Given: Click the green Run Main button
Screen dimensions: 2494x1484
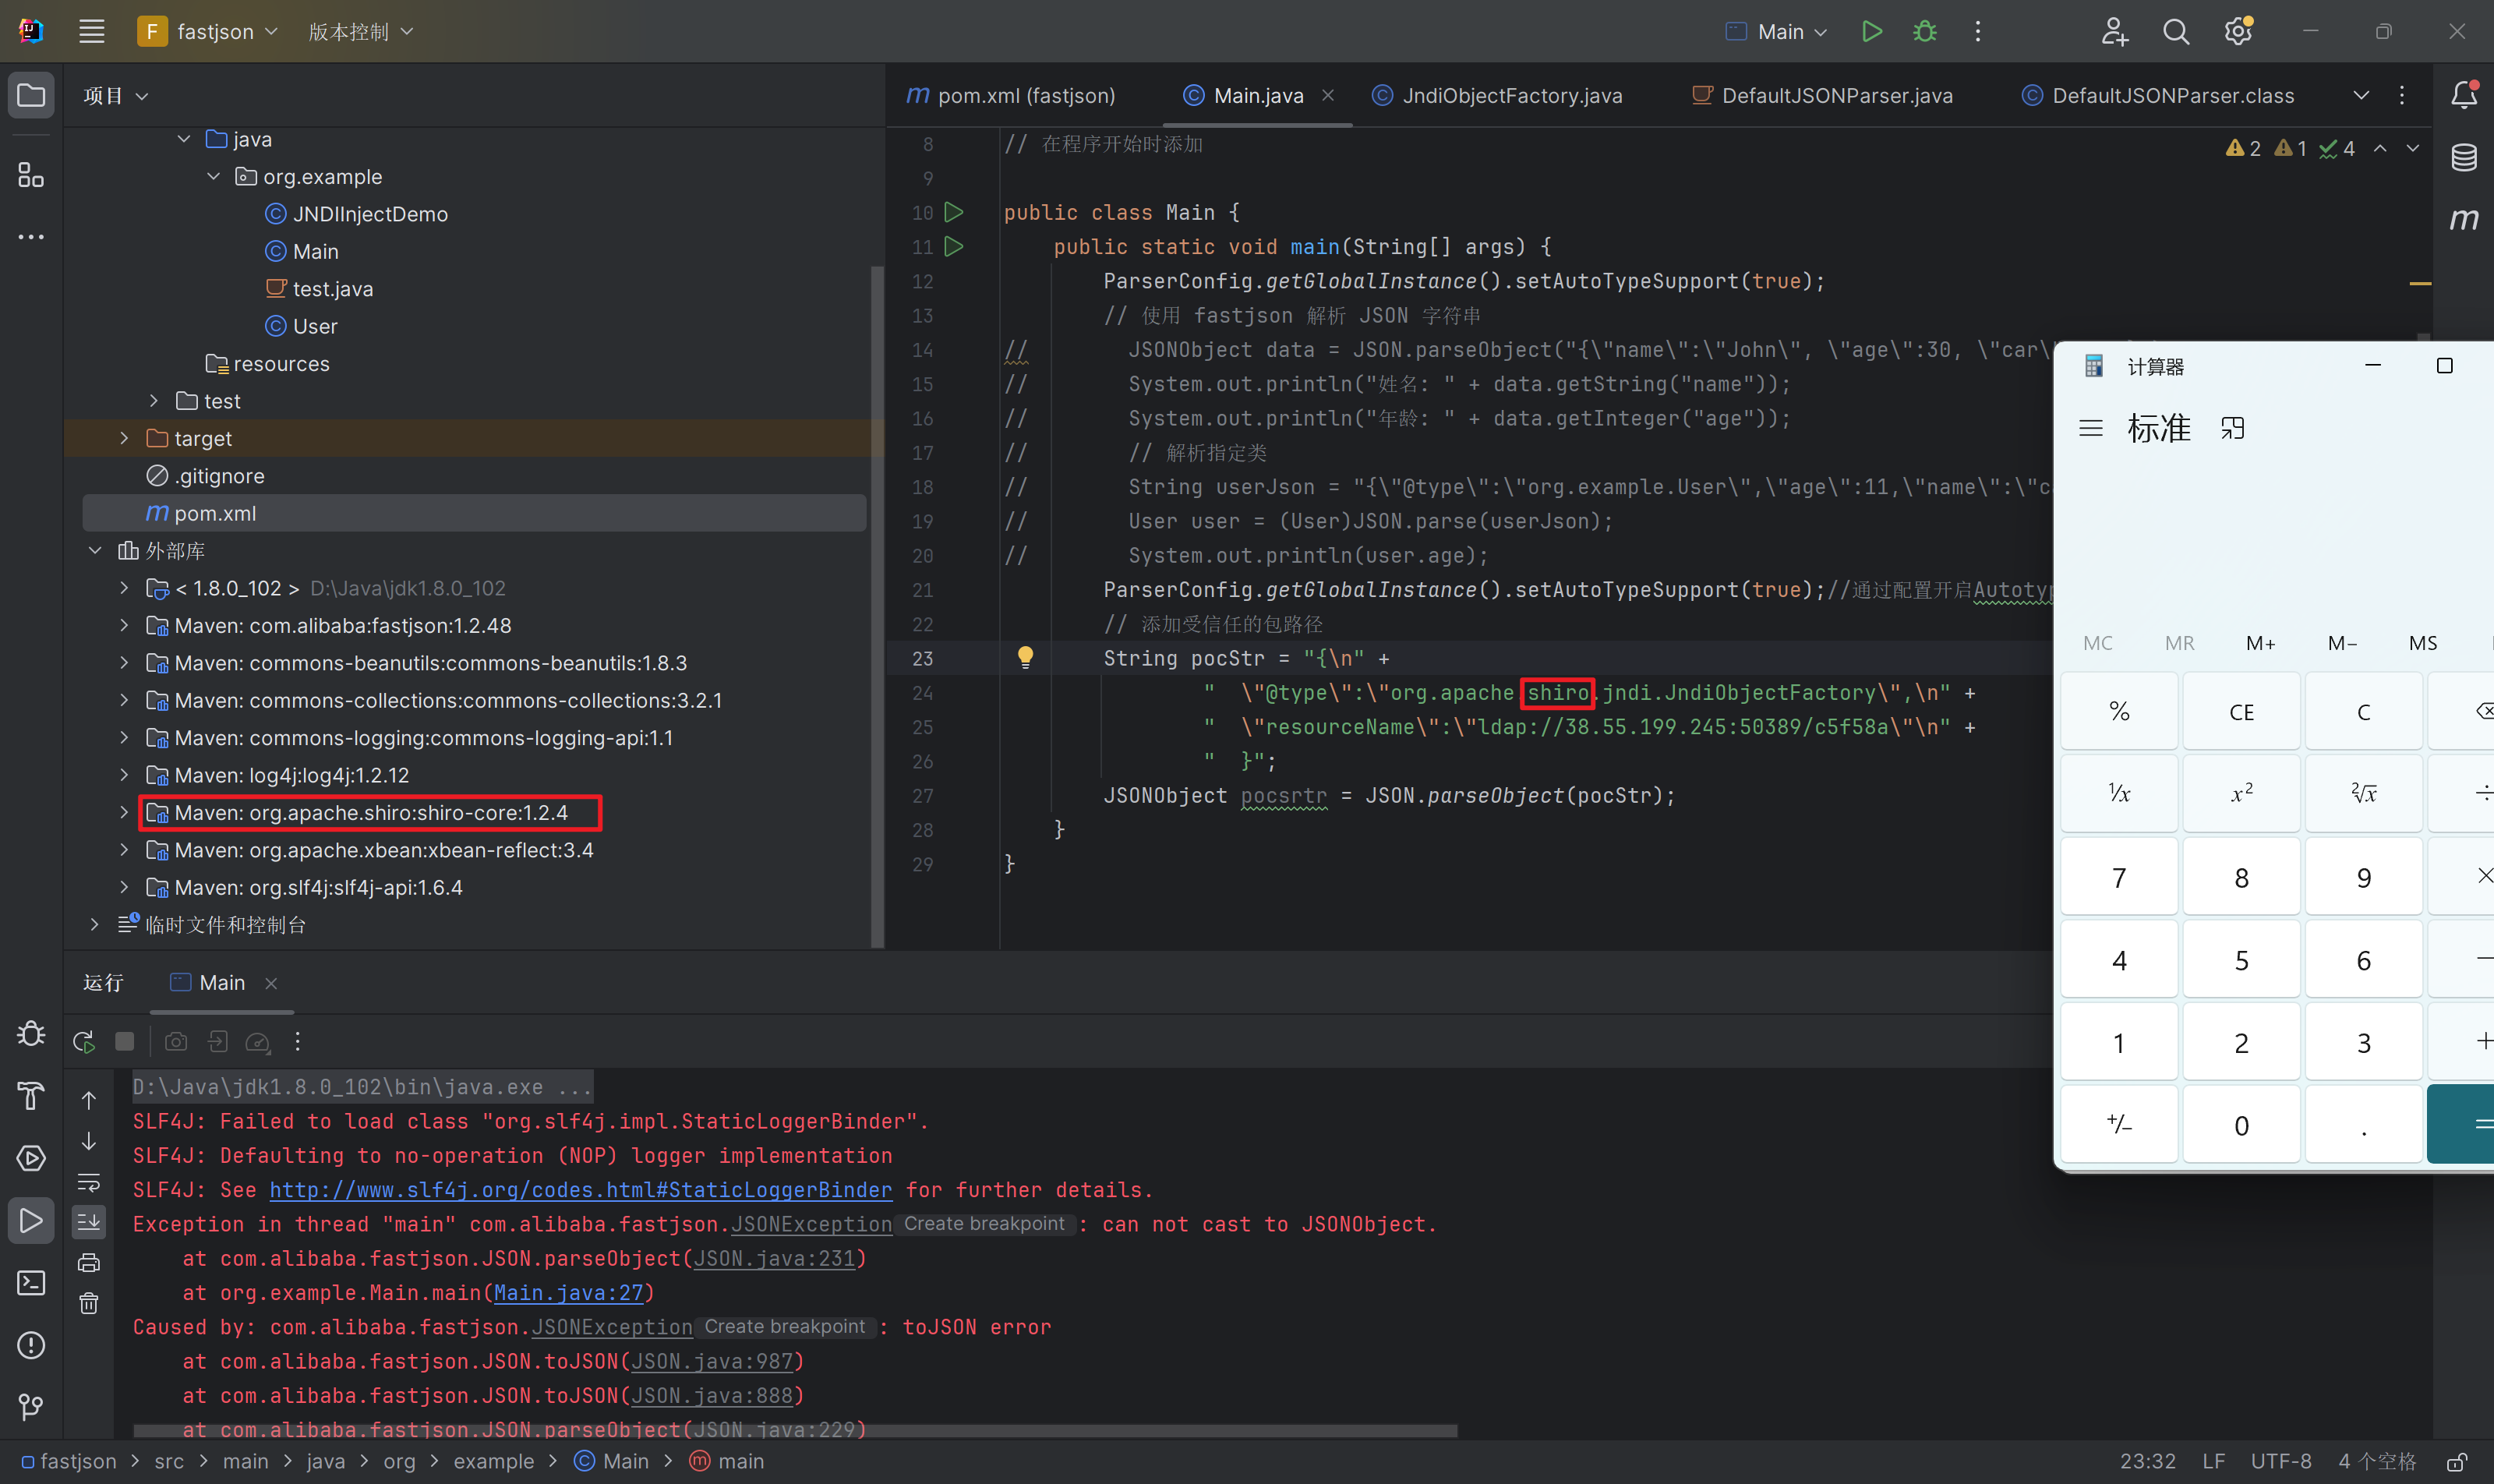Looking at the screenshot, I should point(1872,31).
